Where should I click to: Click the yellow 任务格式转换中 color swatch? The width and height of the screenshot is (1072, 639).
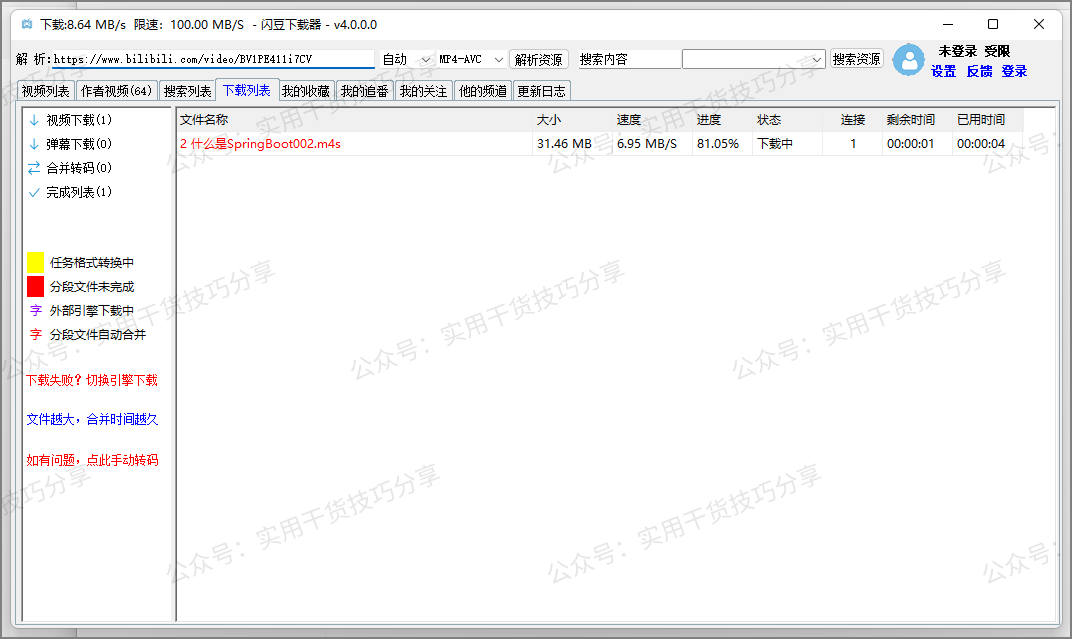coord(33,261)
